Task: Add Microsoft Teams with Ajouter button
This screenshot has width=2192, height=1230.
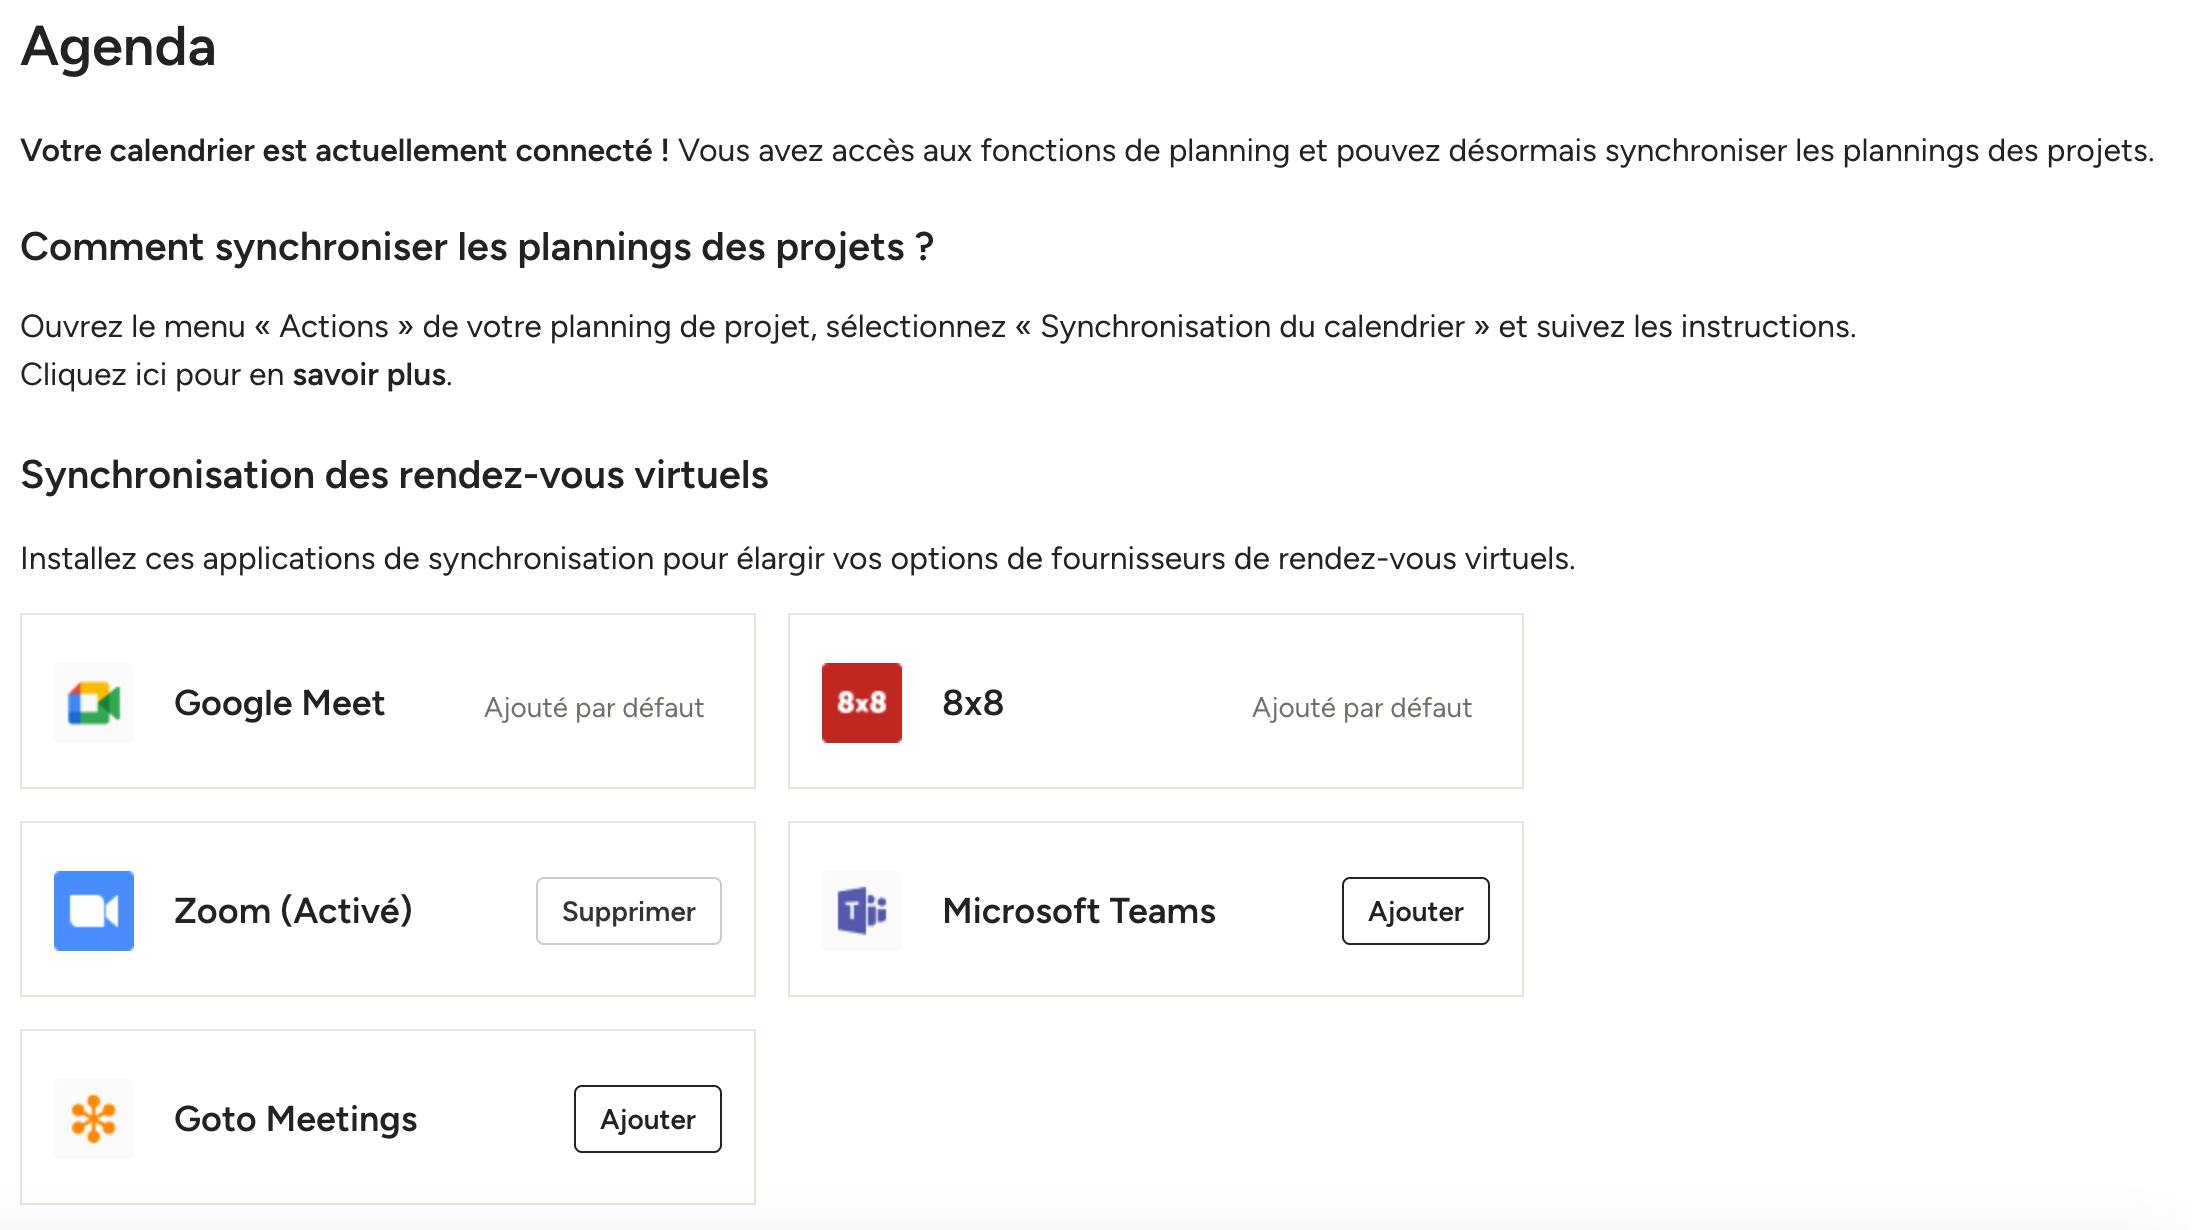Action: (x=1416, y=911)
